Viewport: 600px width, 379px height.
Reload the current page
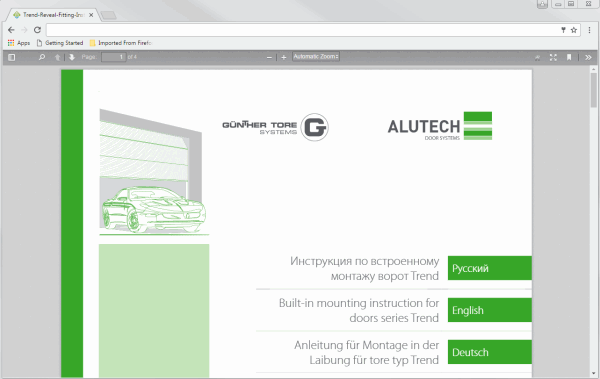tap(37, 30)
